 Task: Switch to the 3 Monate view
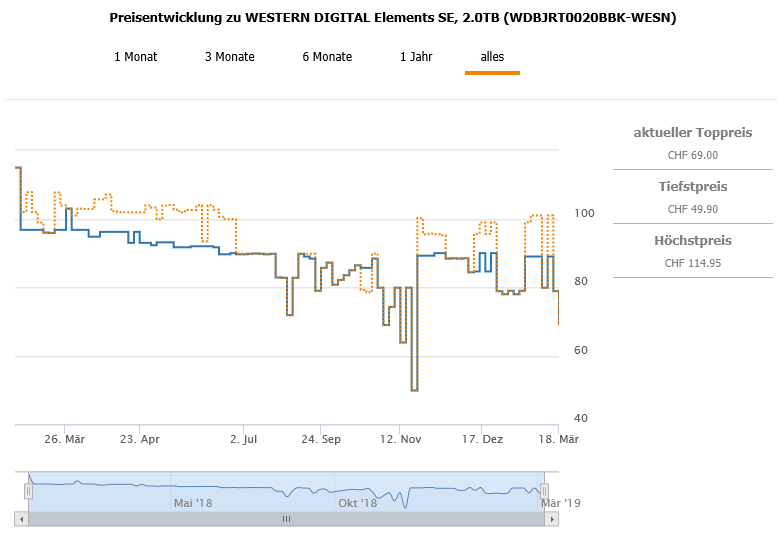230,57
